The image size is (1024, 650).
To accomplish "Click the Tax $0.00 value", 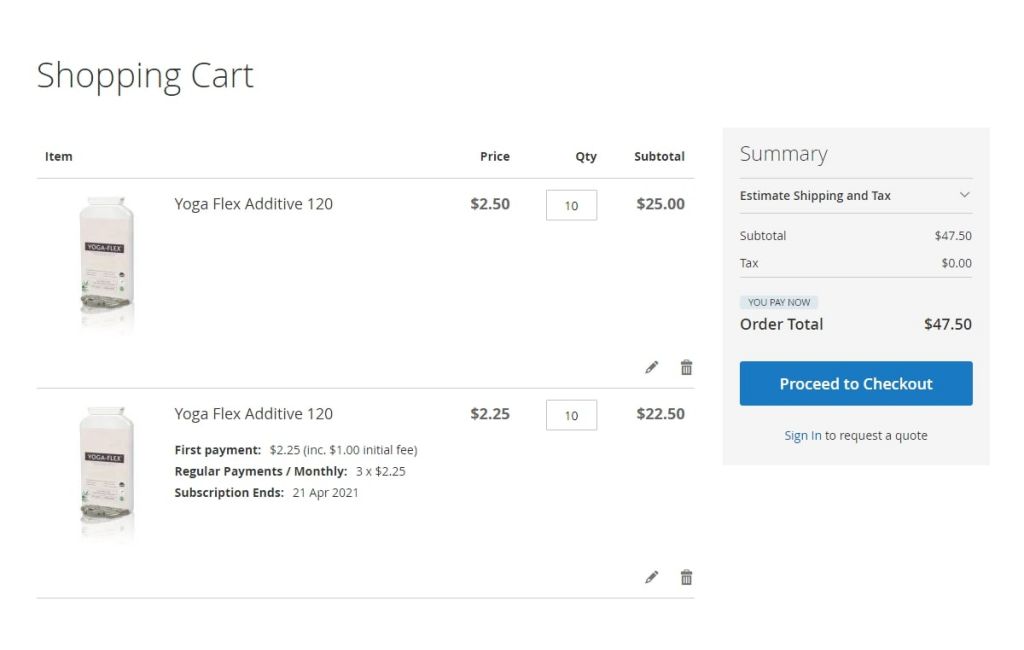I will pyautogui.click(x=956, y=263).
